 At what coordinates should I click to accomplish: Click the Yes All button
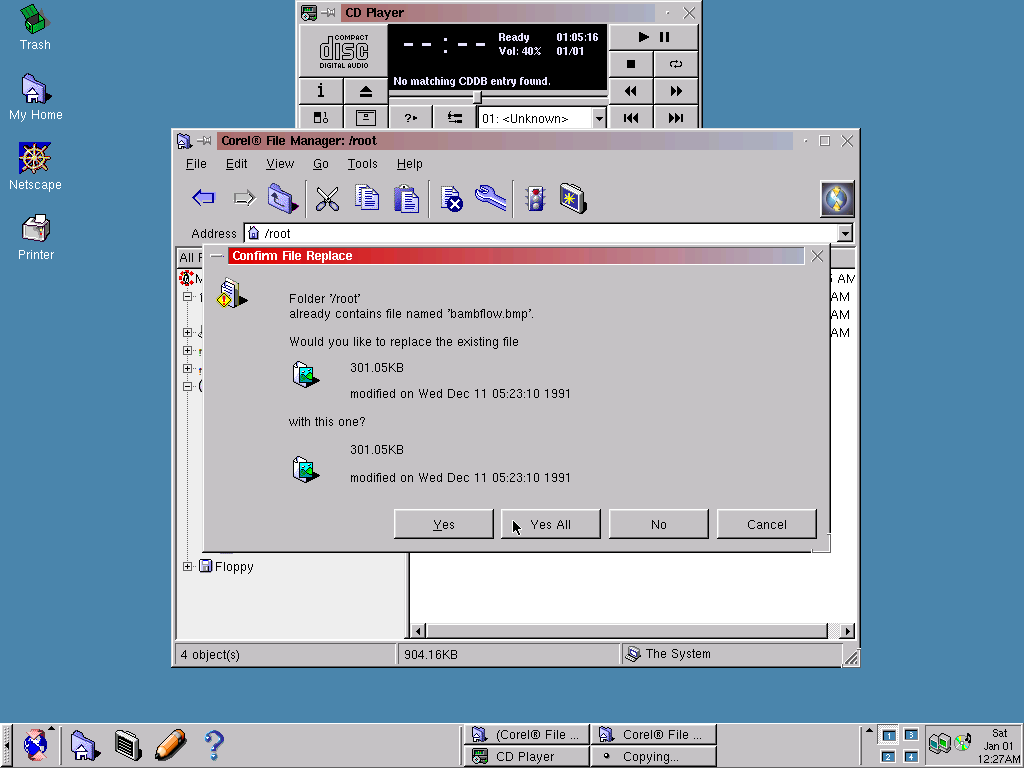pyautogui.click(x=550, y=524)
